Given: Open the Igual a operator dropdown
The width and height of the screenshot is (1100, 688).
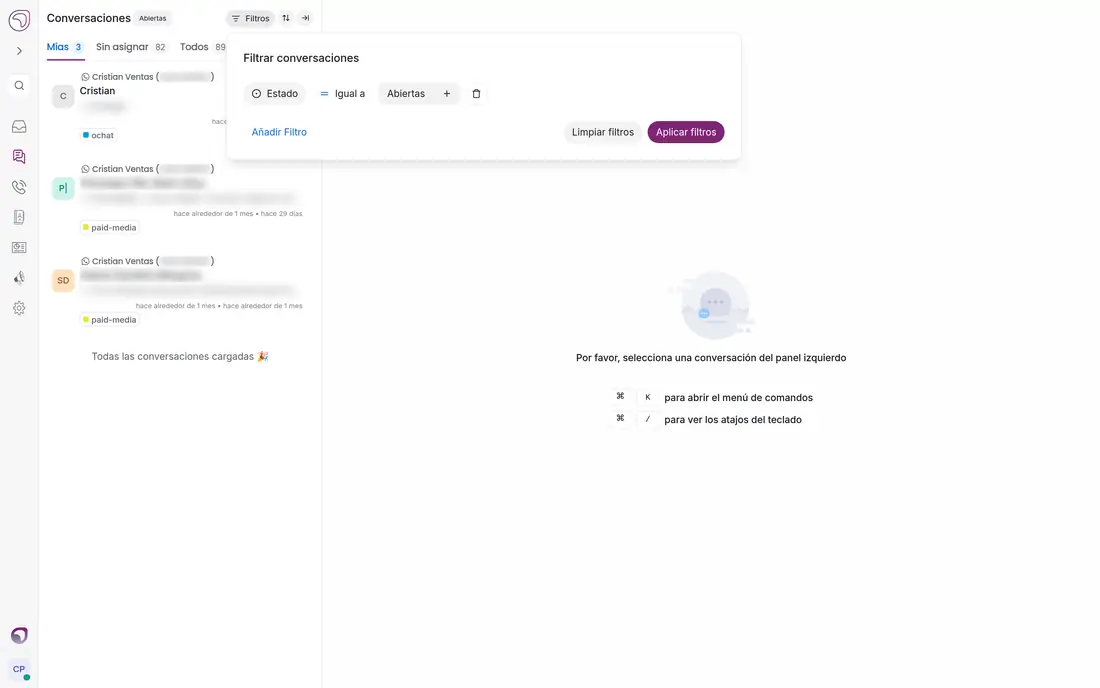Looking at the screenshot, I should (x=342, y=93).
